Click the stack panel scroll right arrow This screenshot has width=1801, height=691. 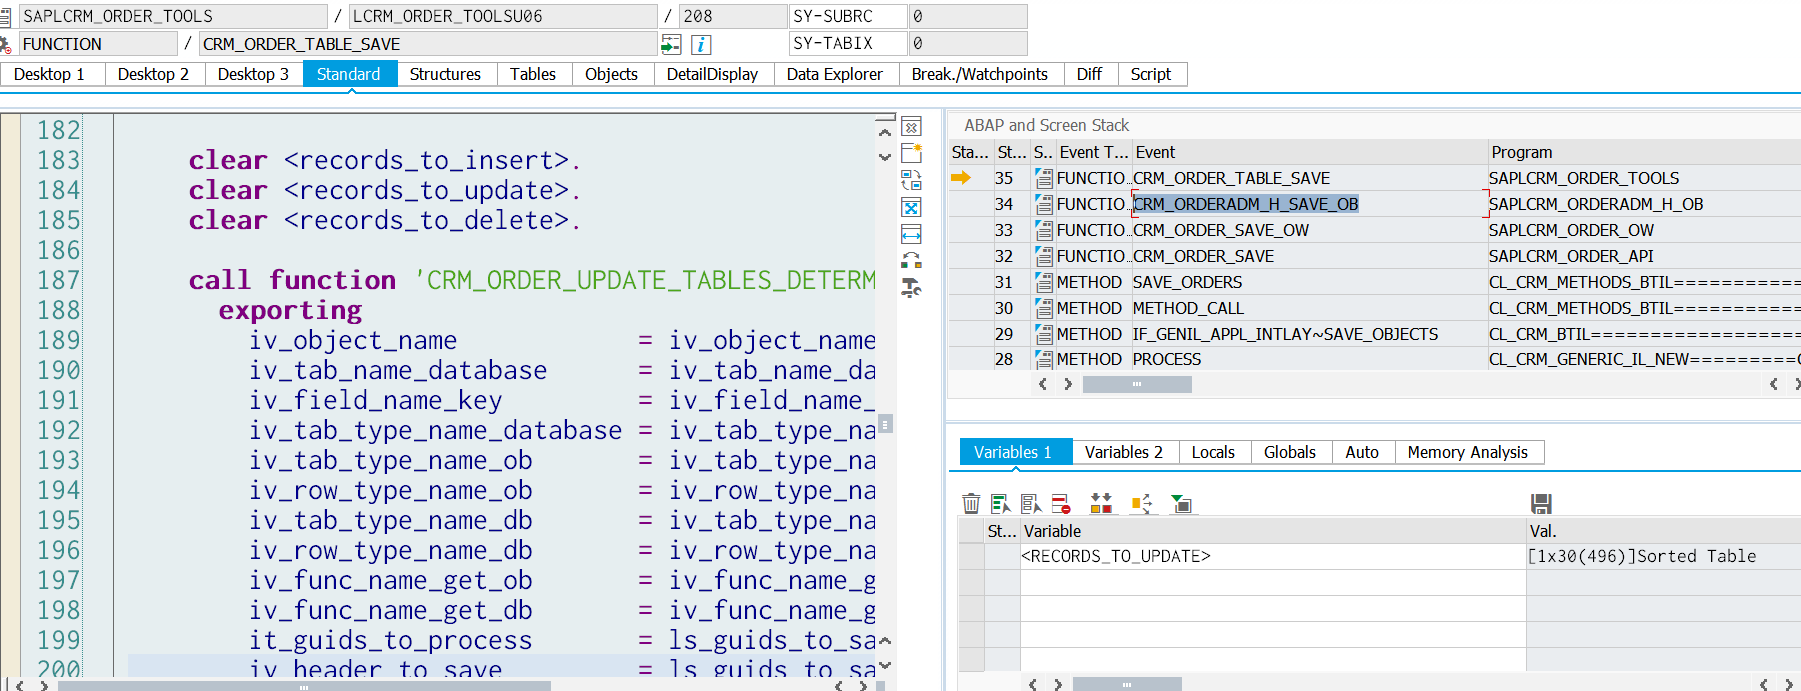1068,384
